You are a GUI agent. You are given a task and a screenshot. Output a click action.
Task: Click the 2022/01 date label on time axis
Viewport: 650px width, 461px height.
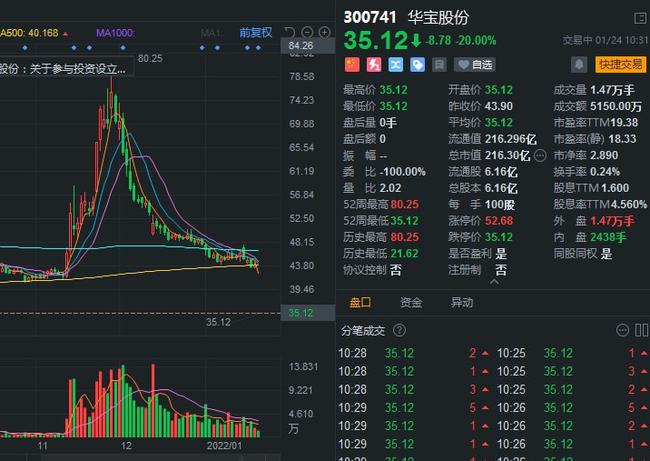(x=224, y=446)
